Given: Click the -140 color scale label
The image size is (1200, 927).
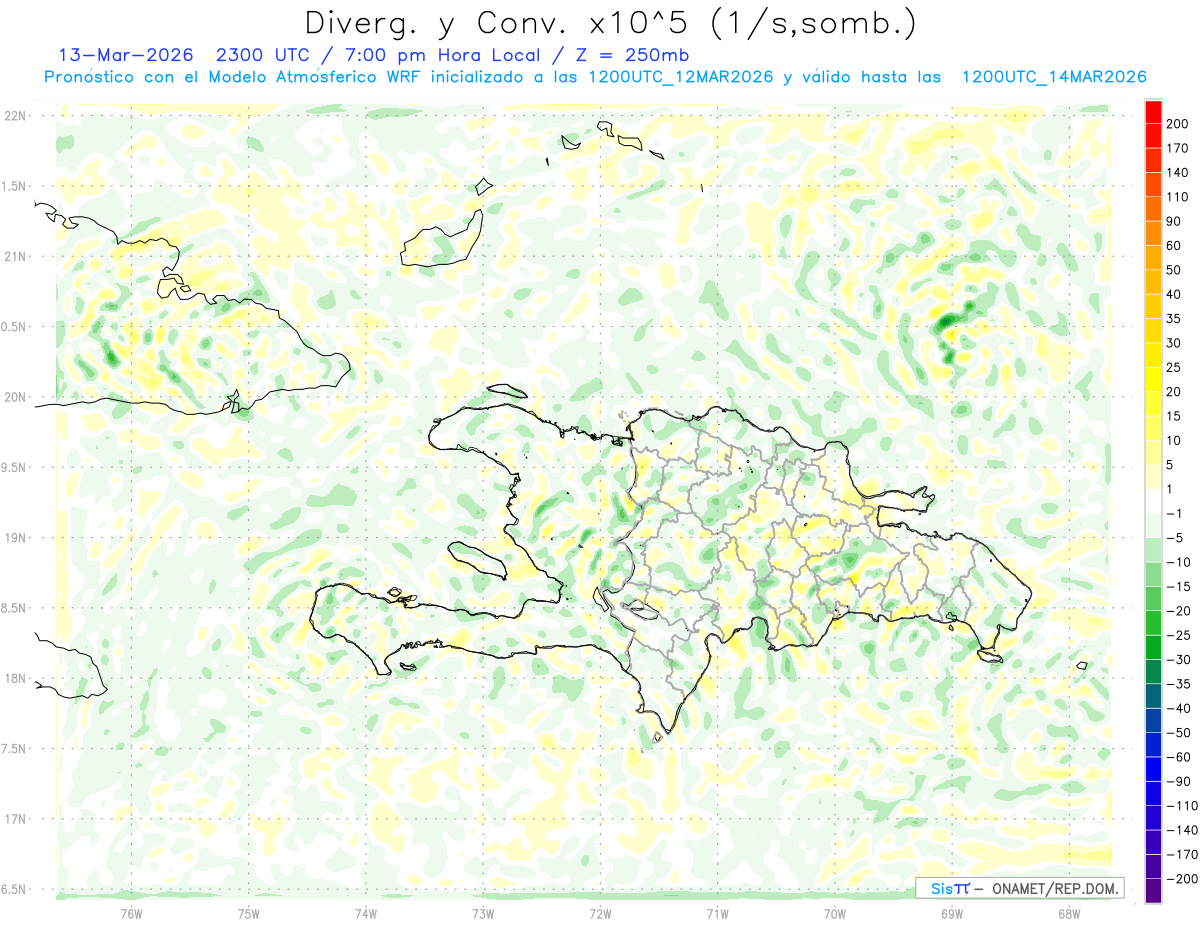Looking at the screenshot, I should (1182, 830).
